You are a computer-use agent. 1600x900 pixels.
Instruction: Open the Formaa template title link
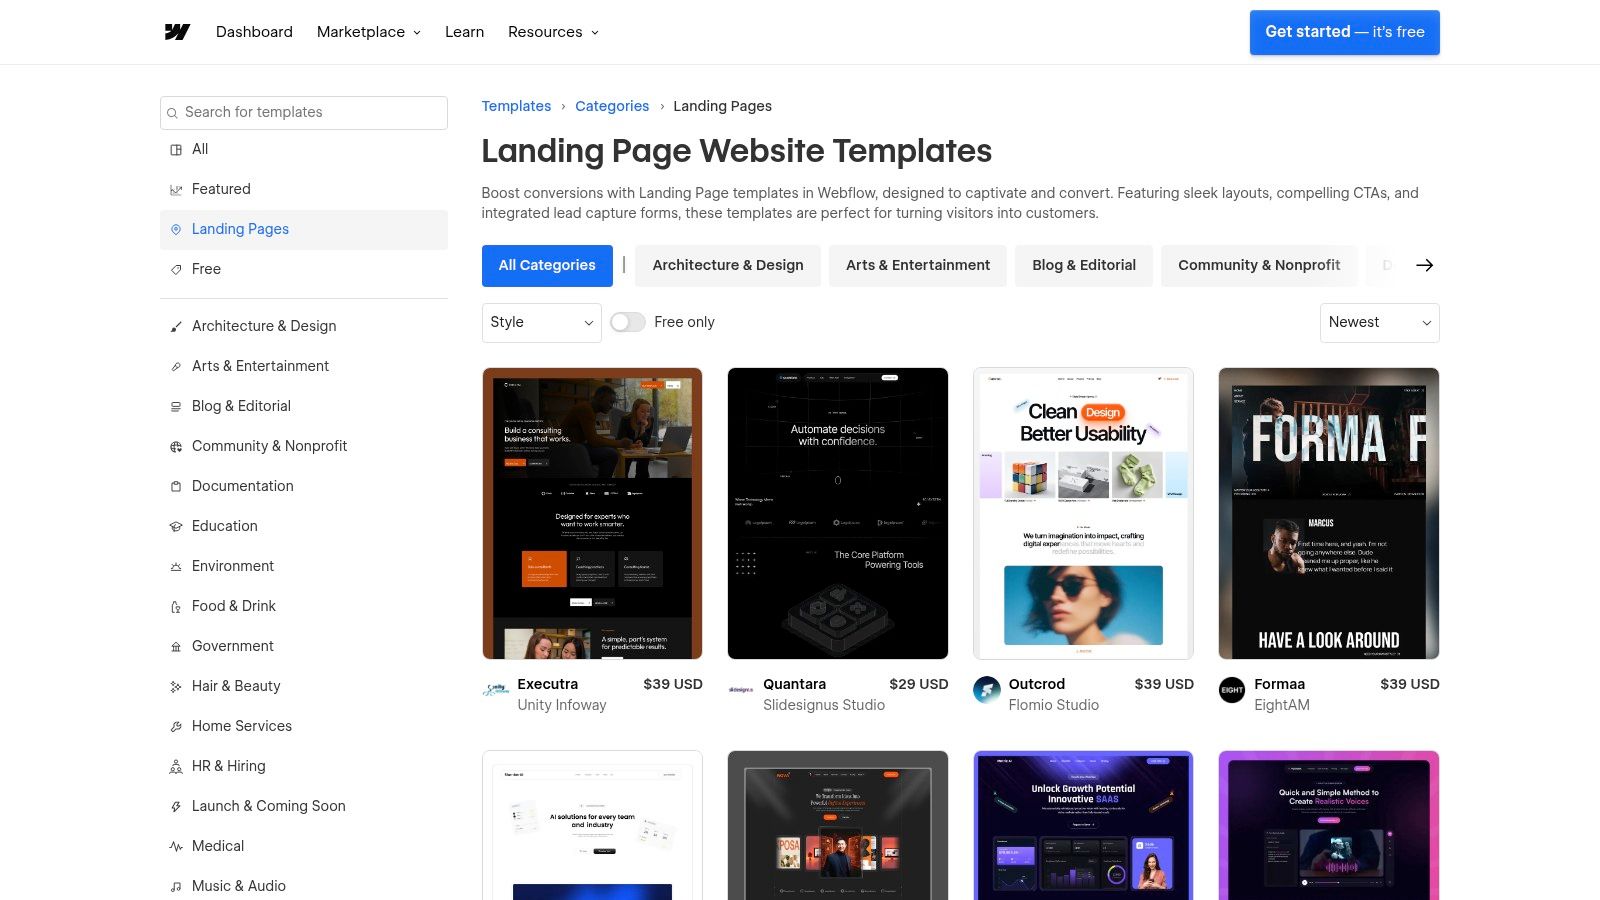tap(1279, 684)
